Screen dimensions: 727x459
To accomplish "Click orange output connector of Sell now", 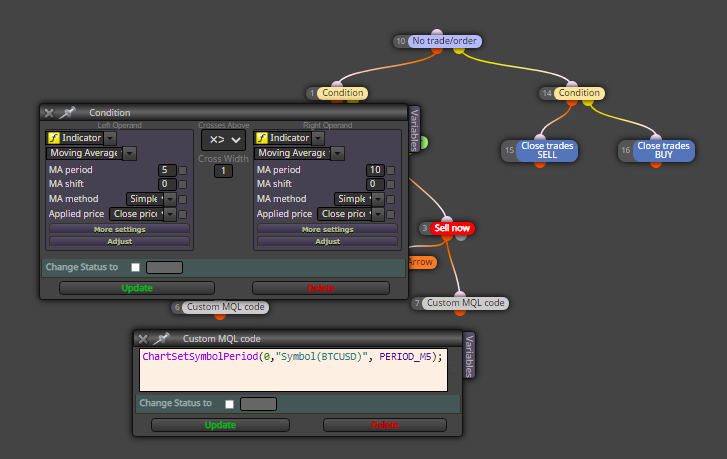I will (x=446, y=236).
